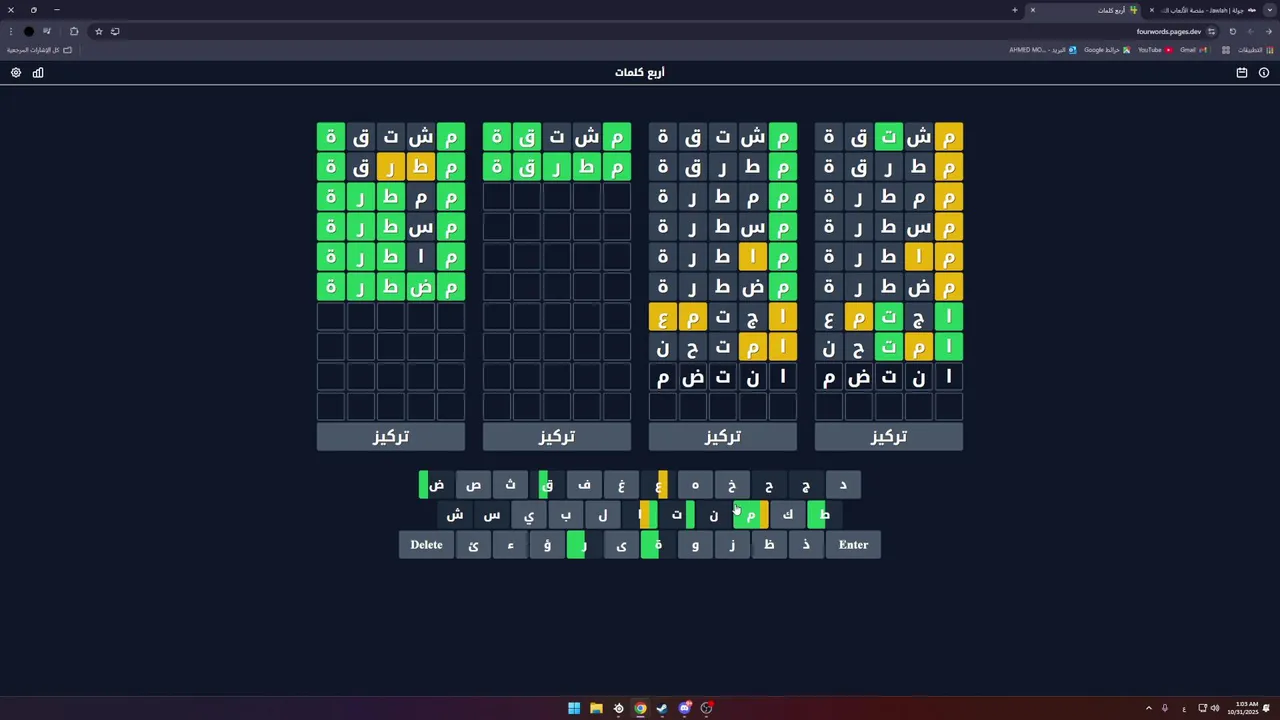Tap the ل key on game keyboard
Screen dimensions: 1280x720
click(603, 515)
